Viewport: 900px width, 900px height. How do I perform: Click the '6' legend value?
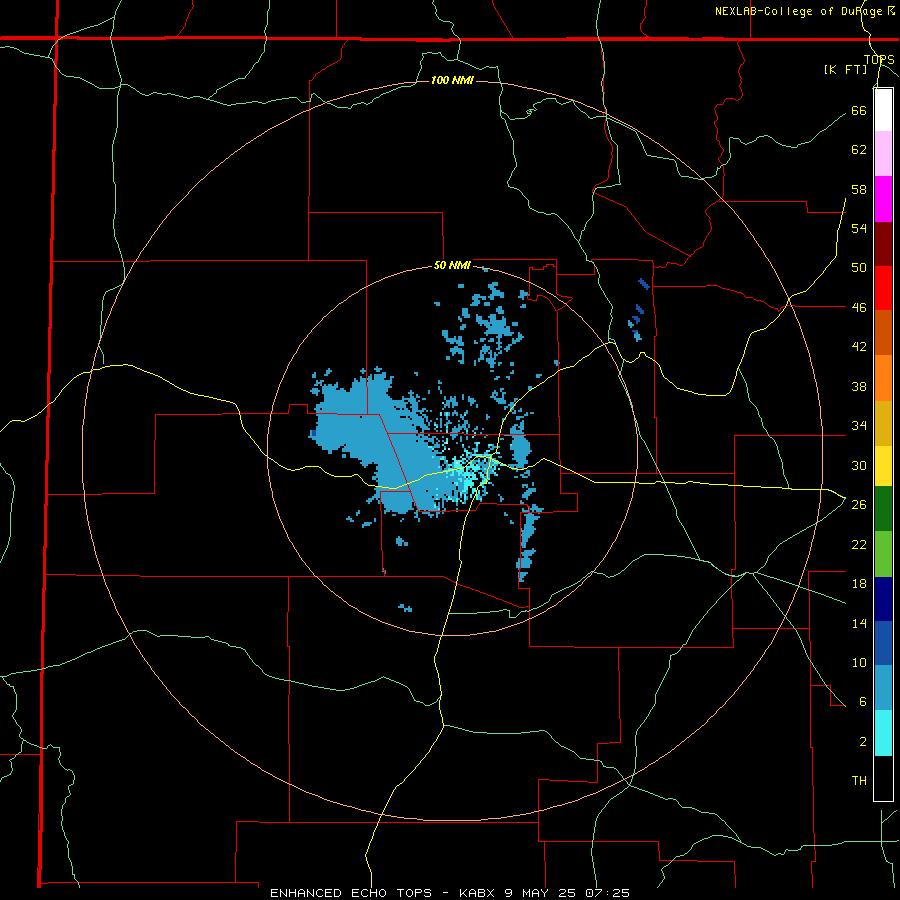[863, 702]
